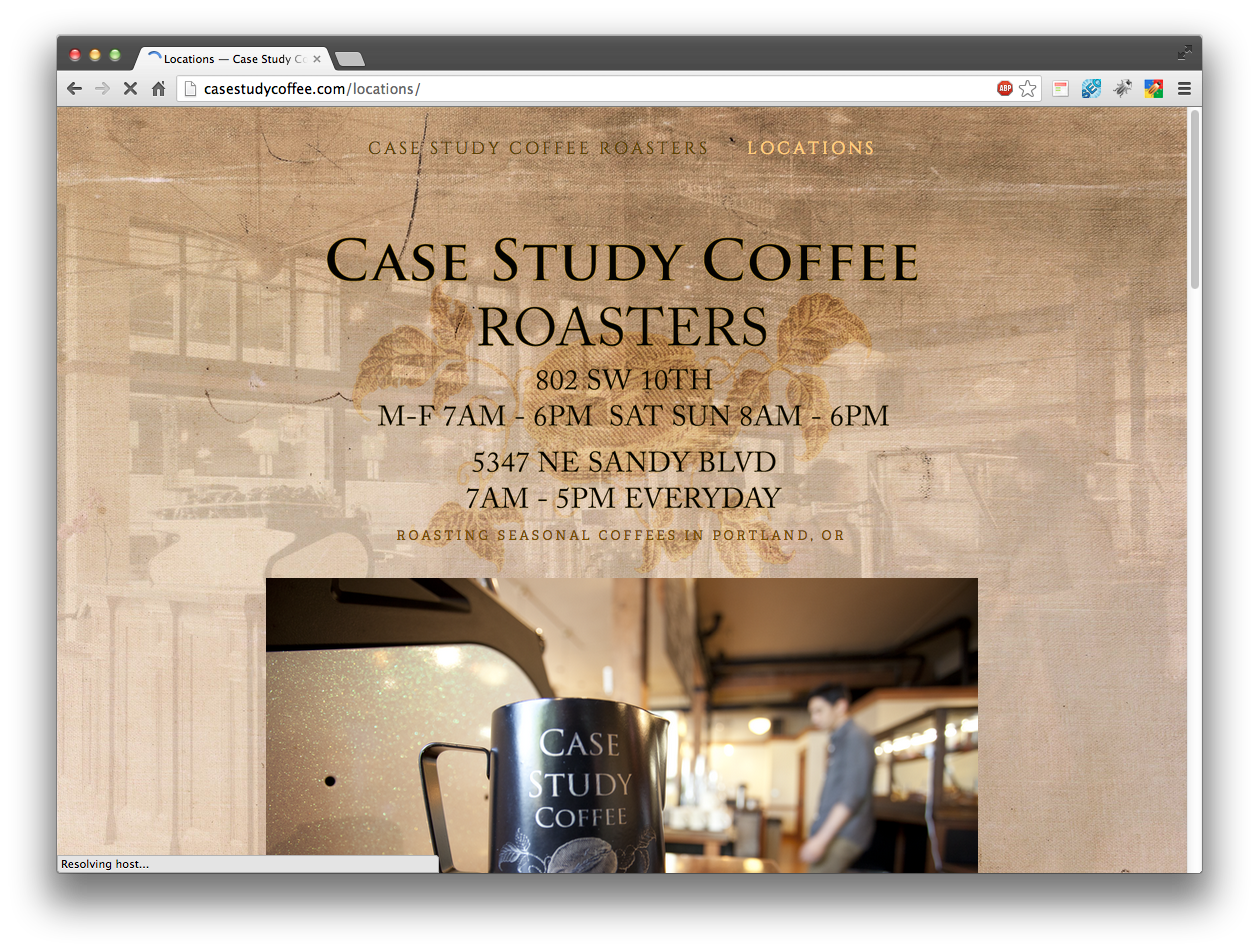
Task: Close the Locations tab
Action: [x=317, y=59]
